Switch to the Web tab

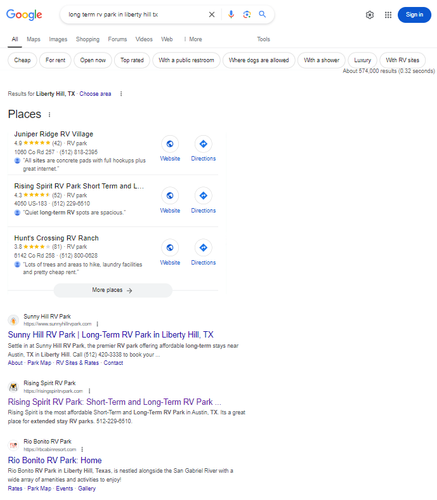(167, 39)
